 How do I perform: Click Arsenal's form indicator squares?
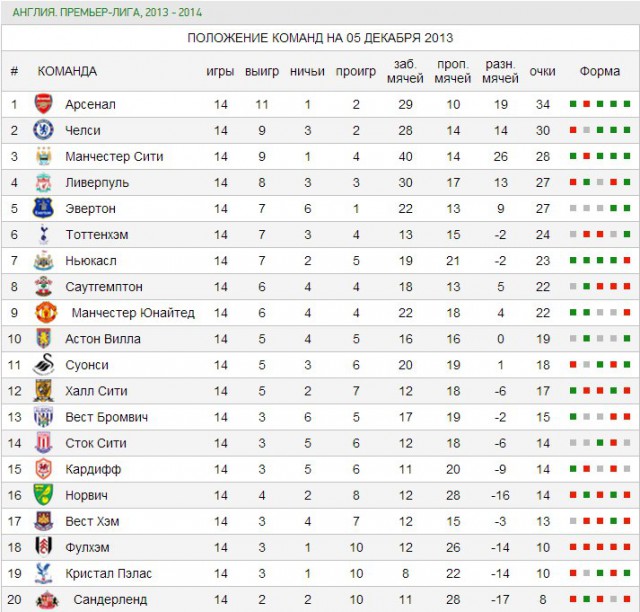pyautogui.click(x=599, y=104)
